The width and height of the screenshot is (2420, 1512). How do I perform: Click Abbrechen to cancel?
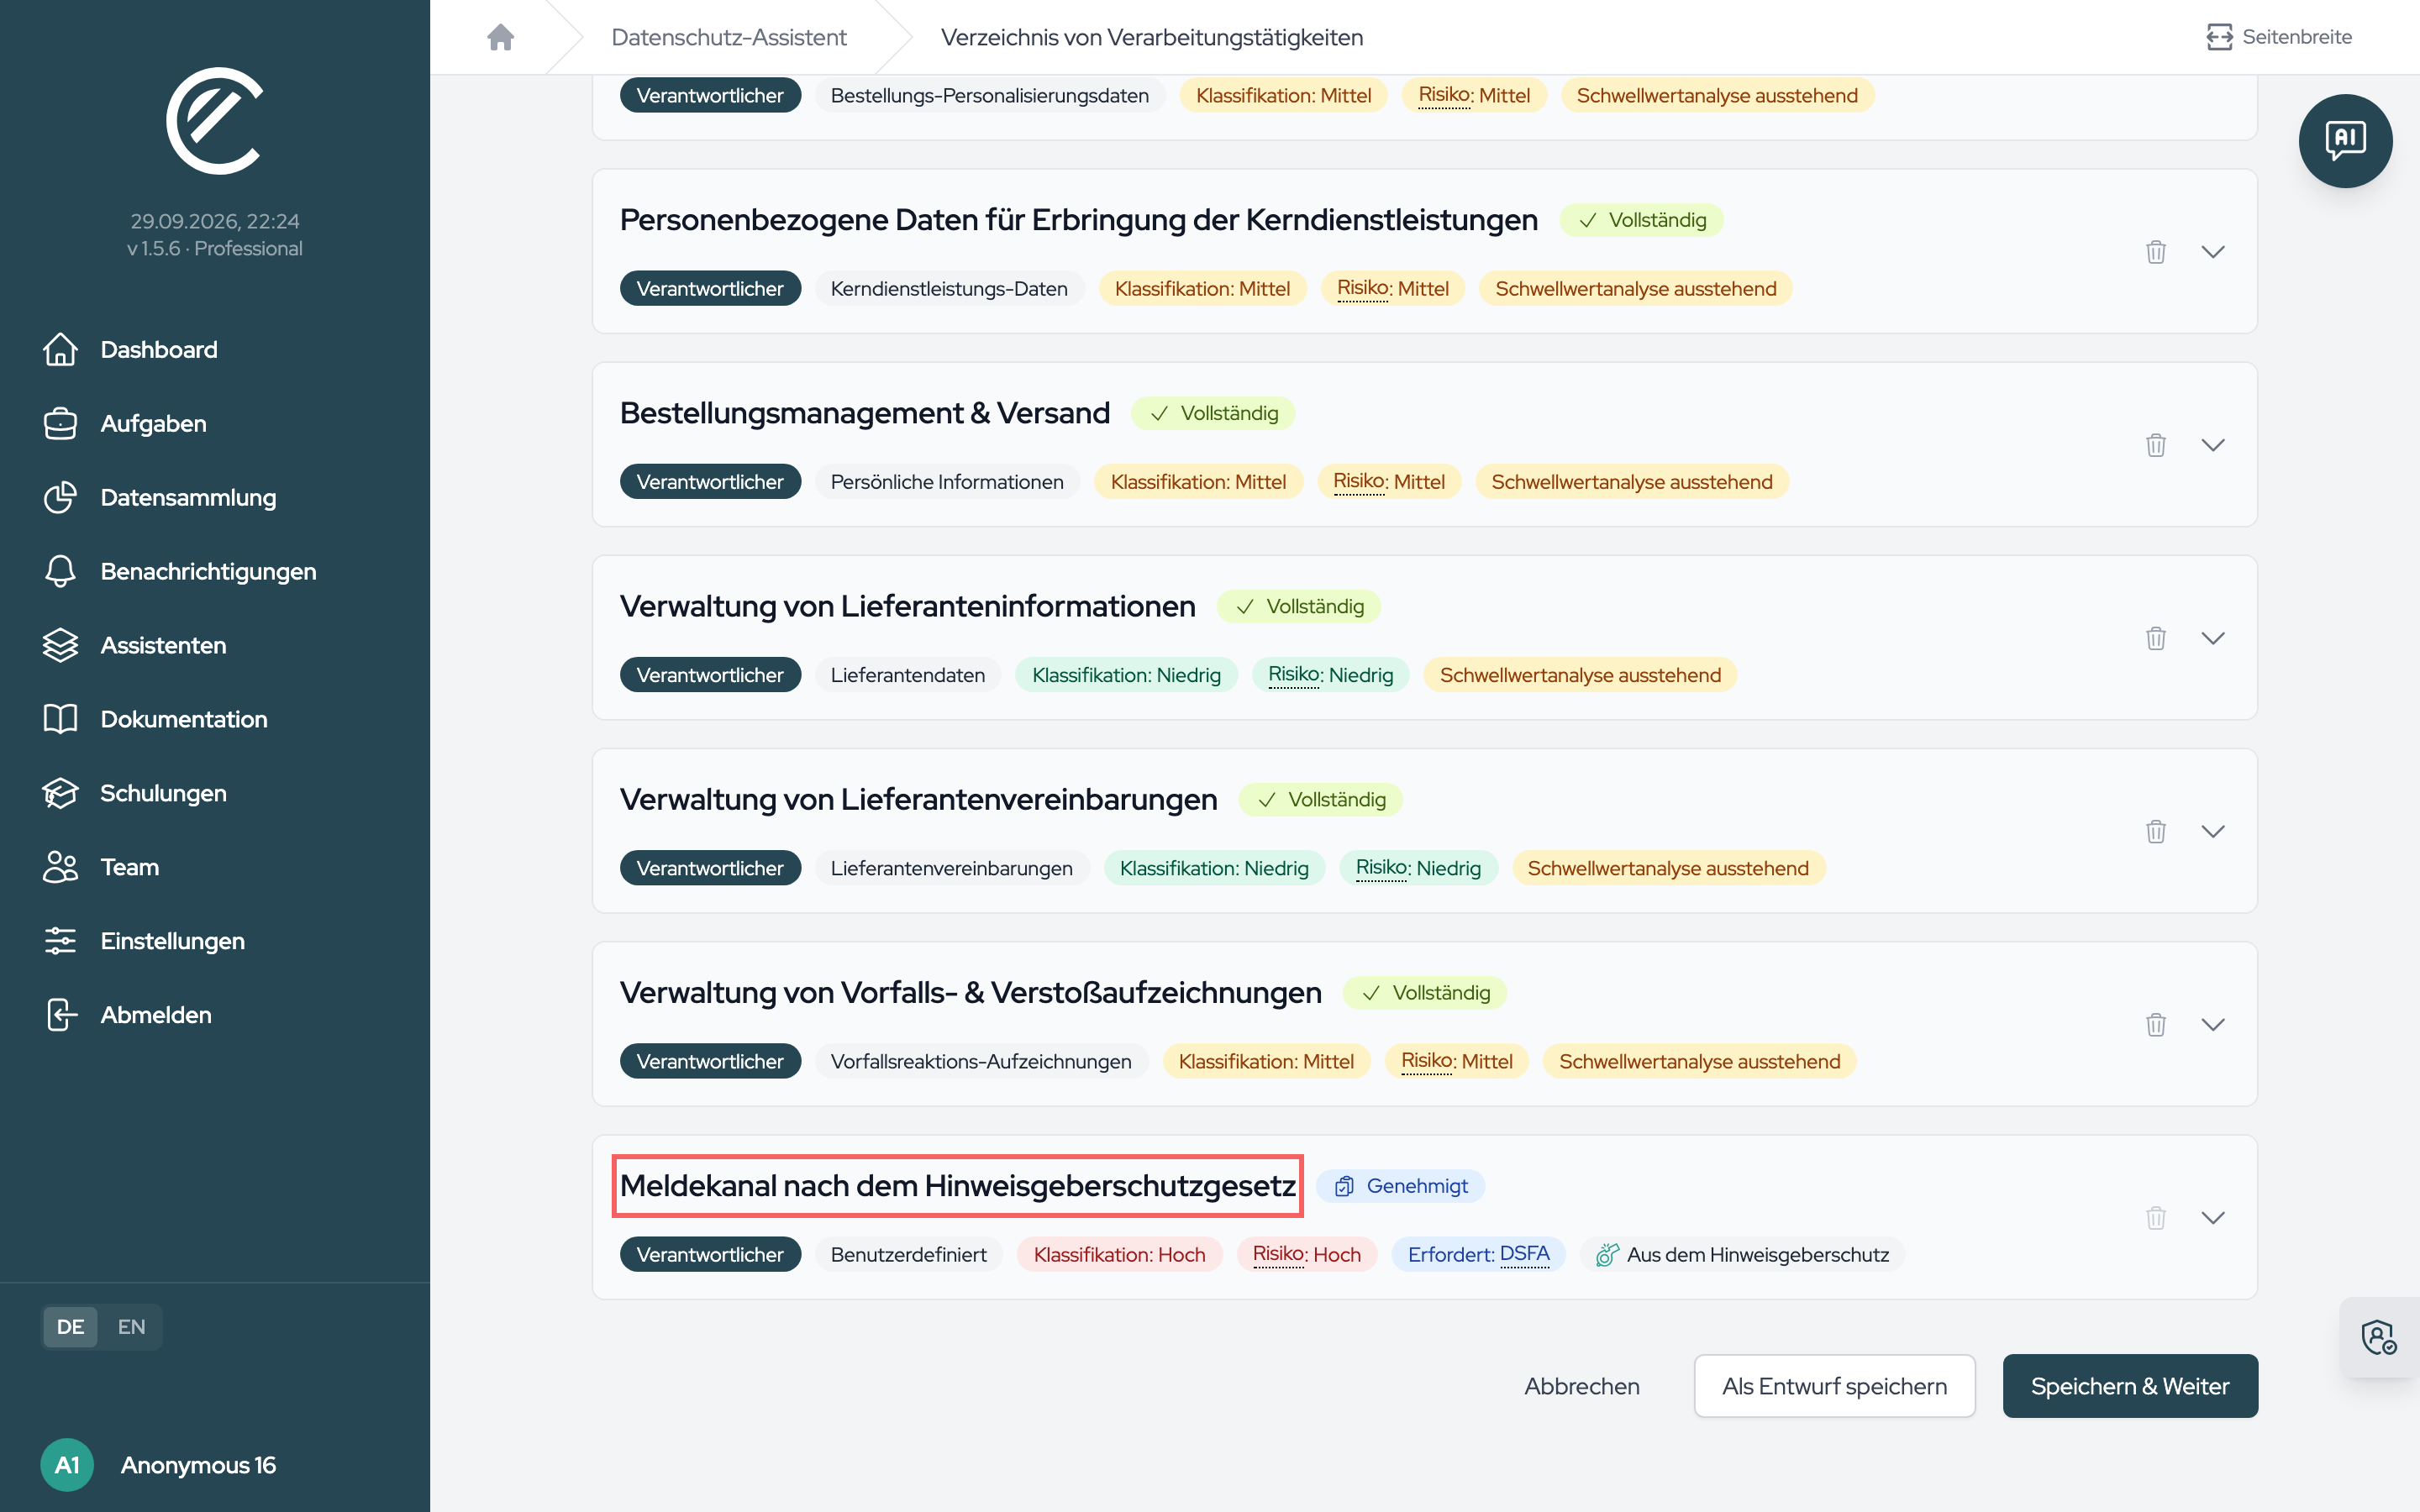pyautogui.click(x=1582, y=1386)
